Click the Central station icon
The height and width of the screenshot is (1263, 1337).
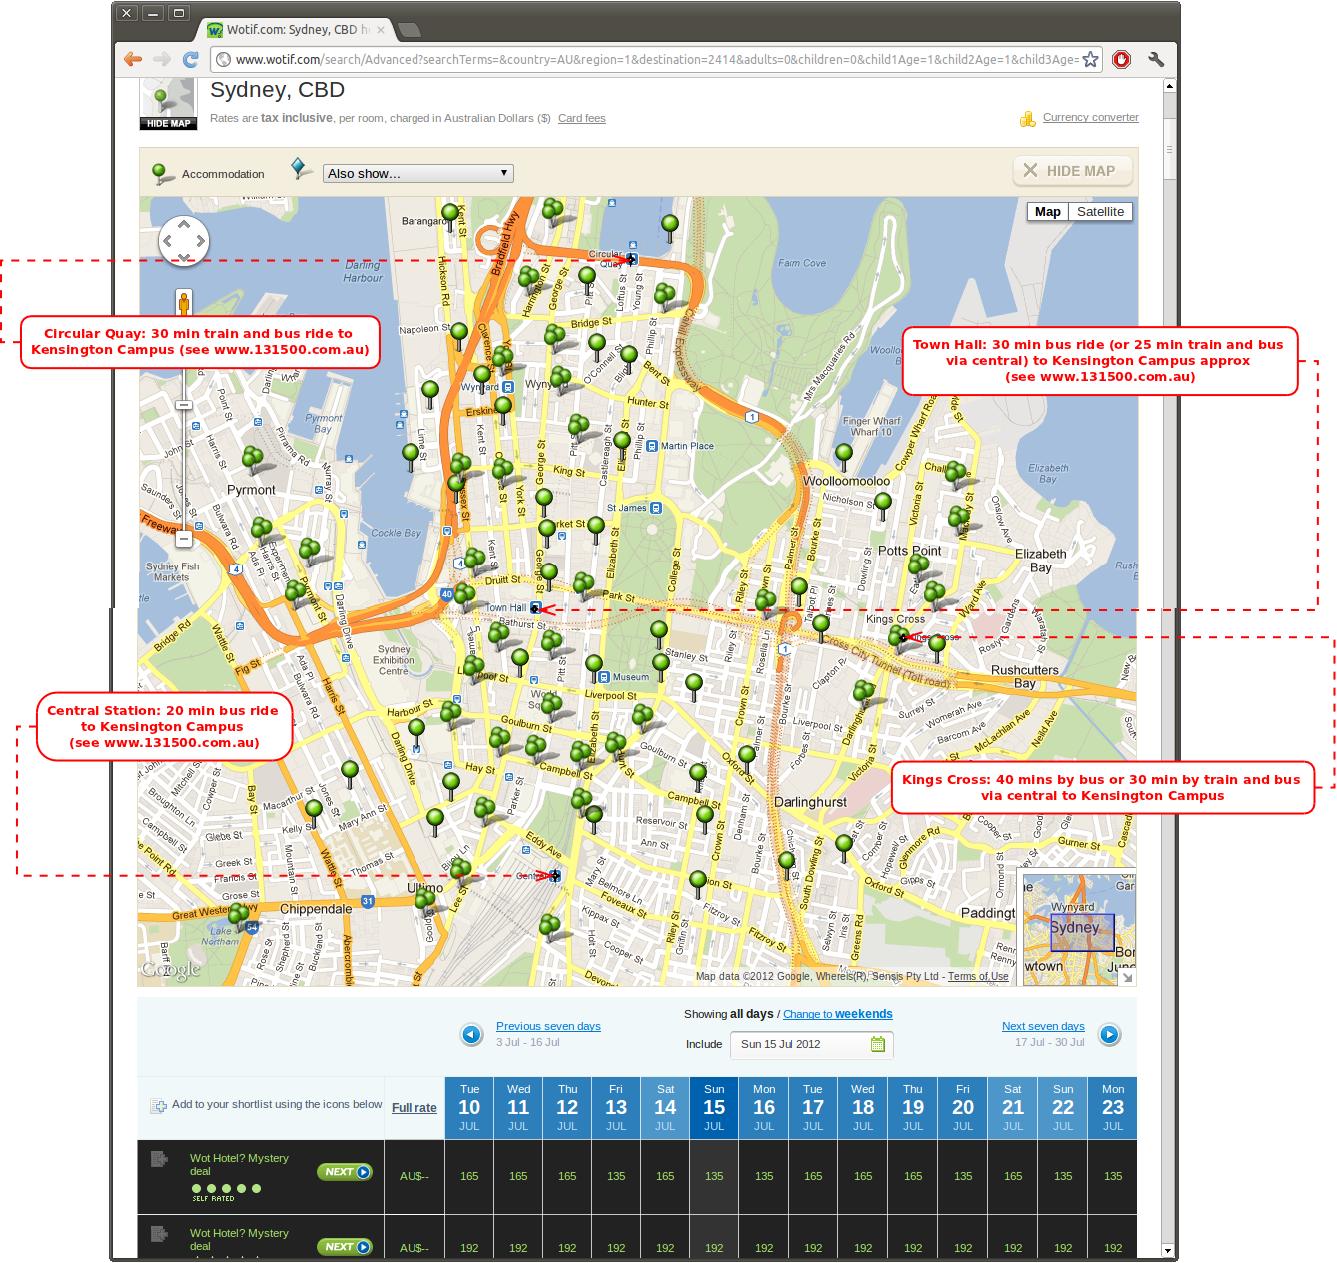pyautogui.click(x=555, y=876)
